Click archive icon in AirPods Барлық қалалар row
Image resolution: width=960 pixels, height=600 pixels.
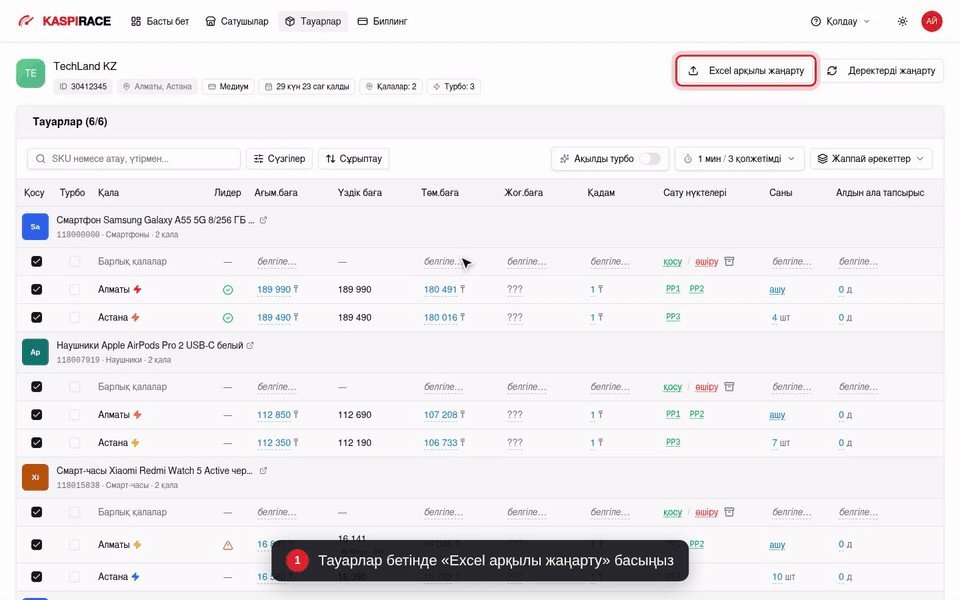[729, 387]
